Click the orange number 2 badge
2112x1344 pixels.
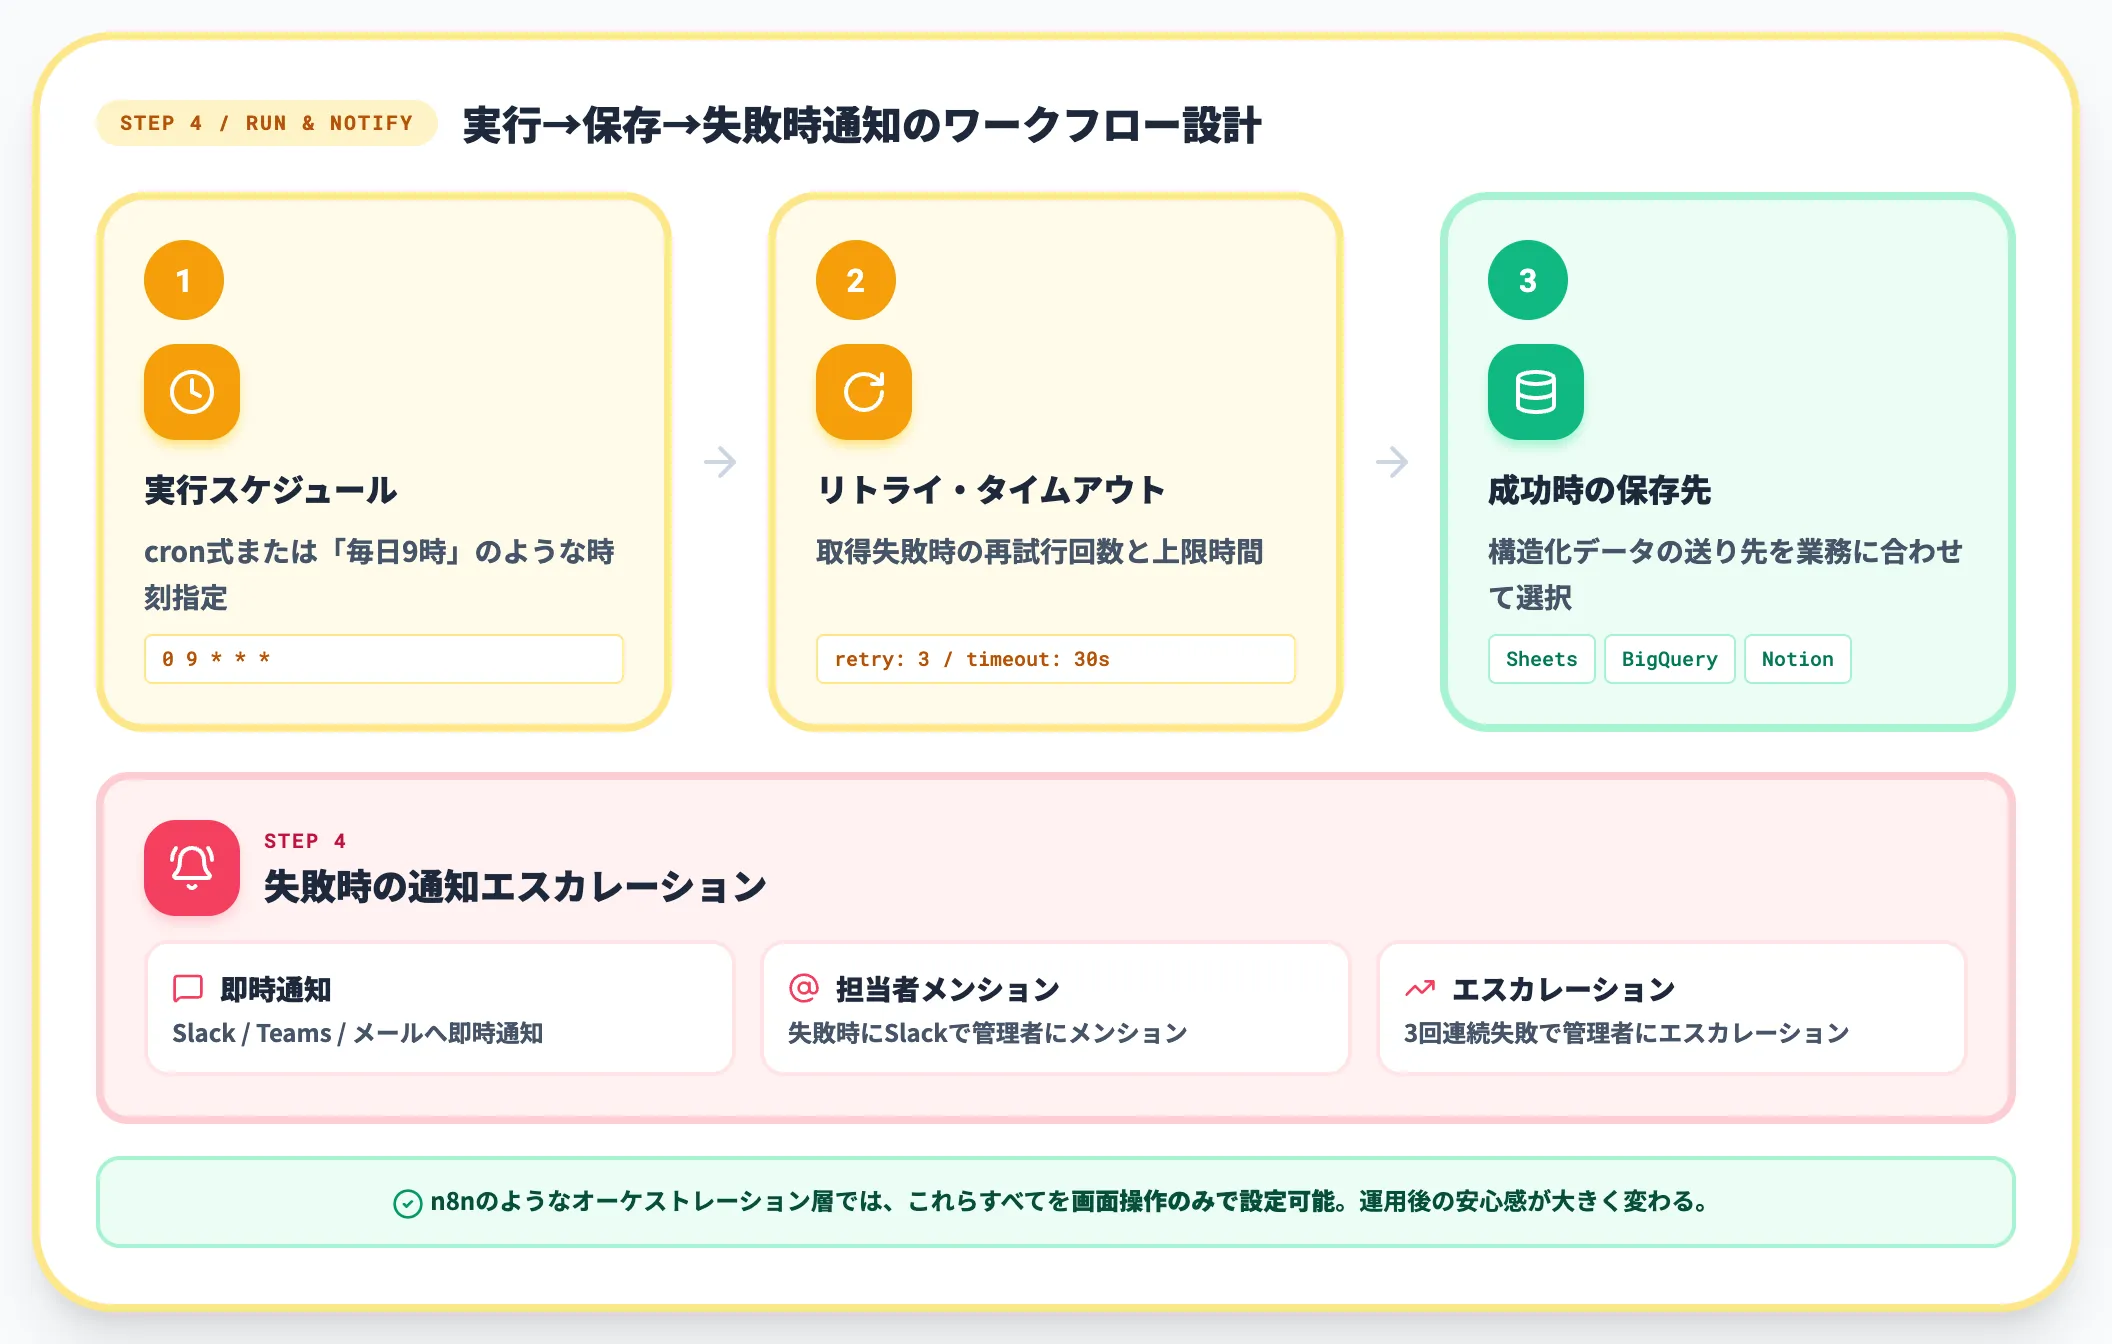[x=856, y=280]
